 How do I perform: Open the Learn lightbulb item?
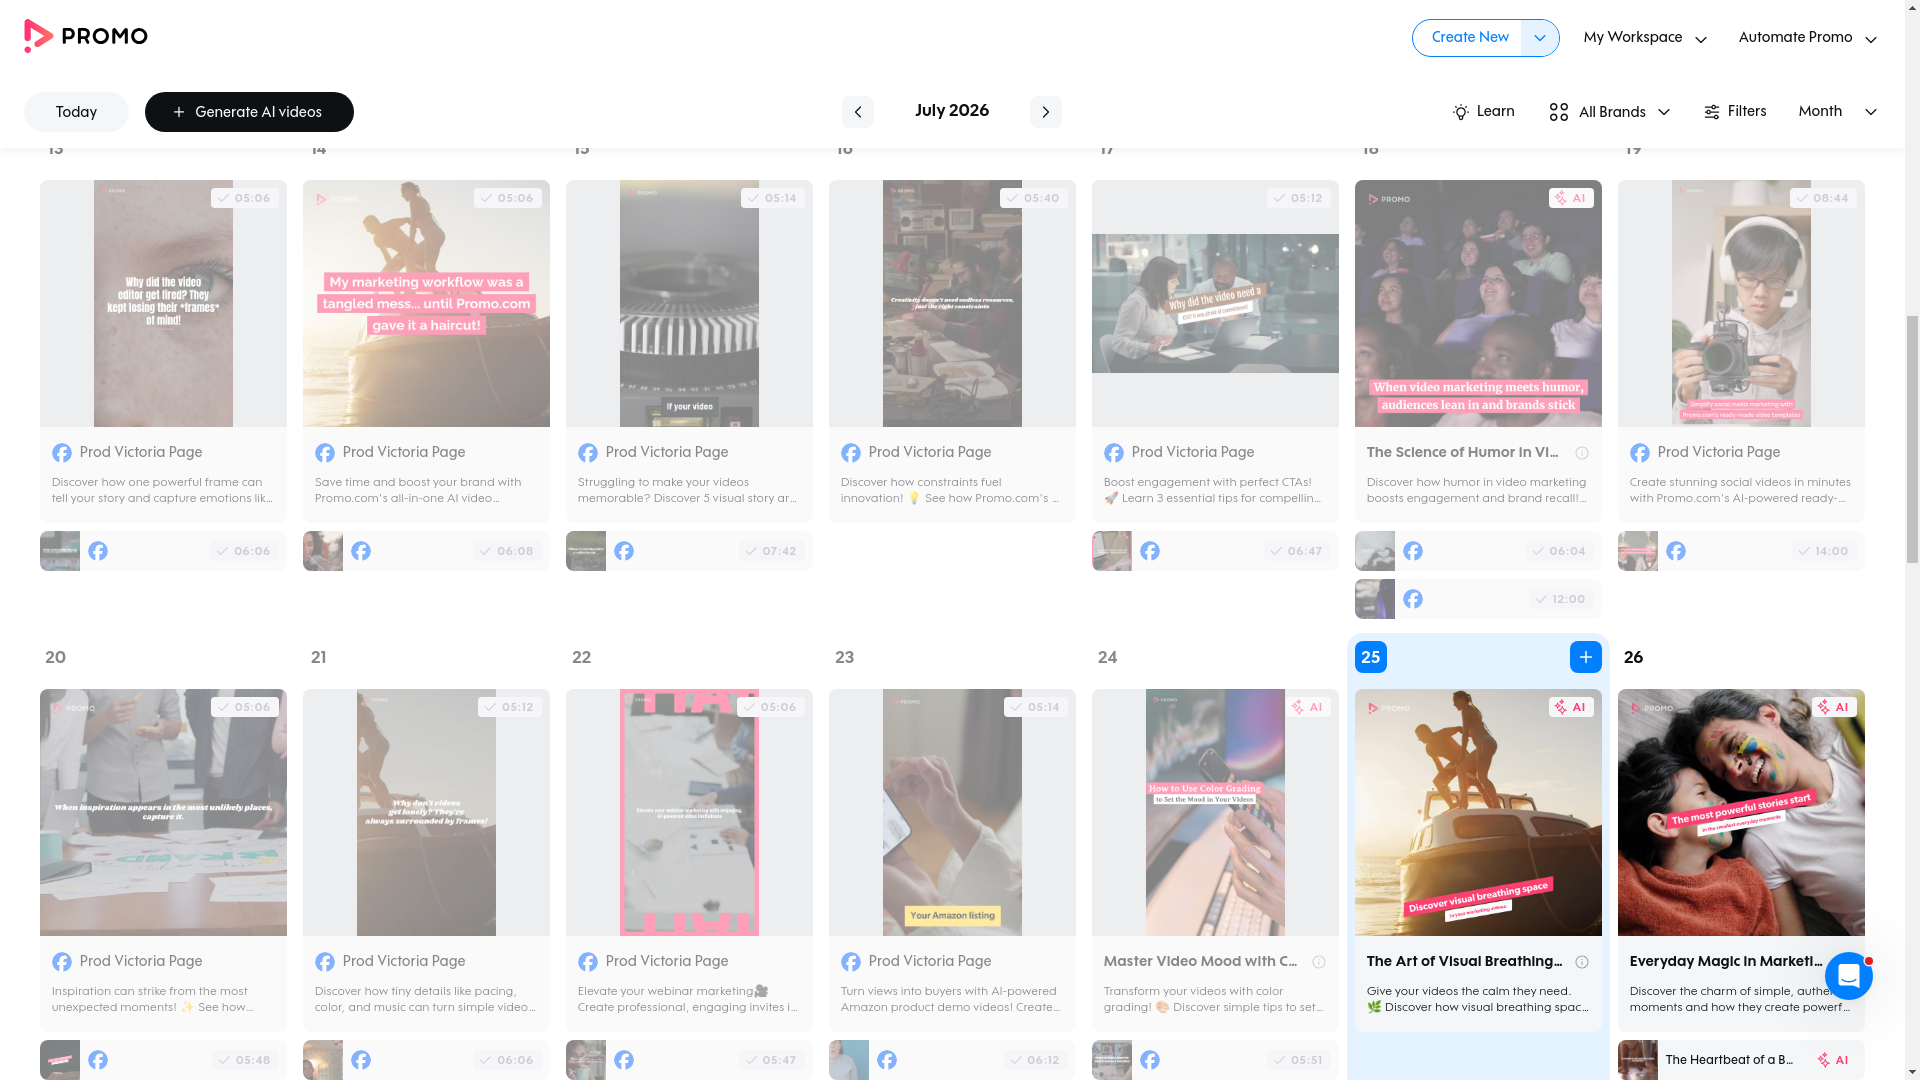(1483, 112)
